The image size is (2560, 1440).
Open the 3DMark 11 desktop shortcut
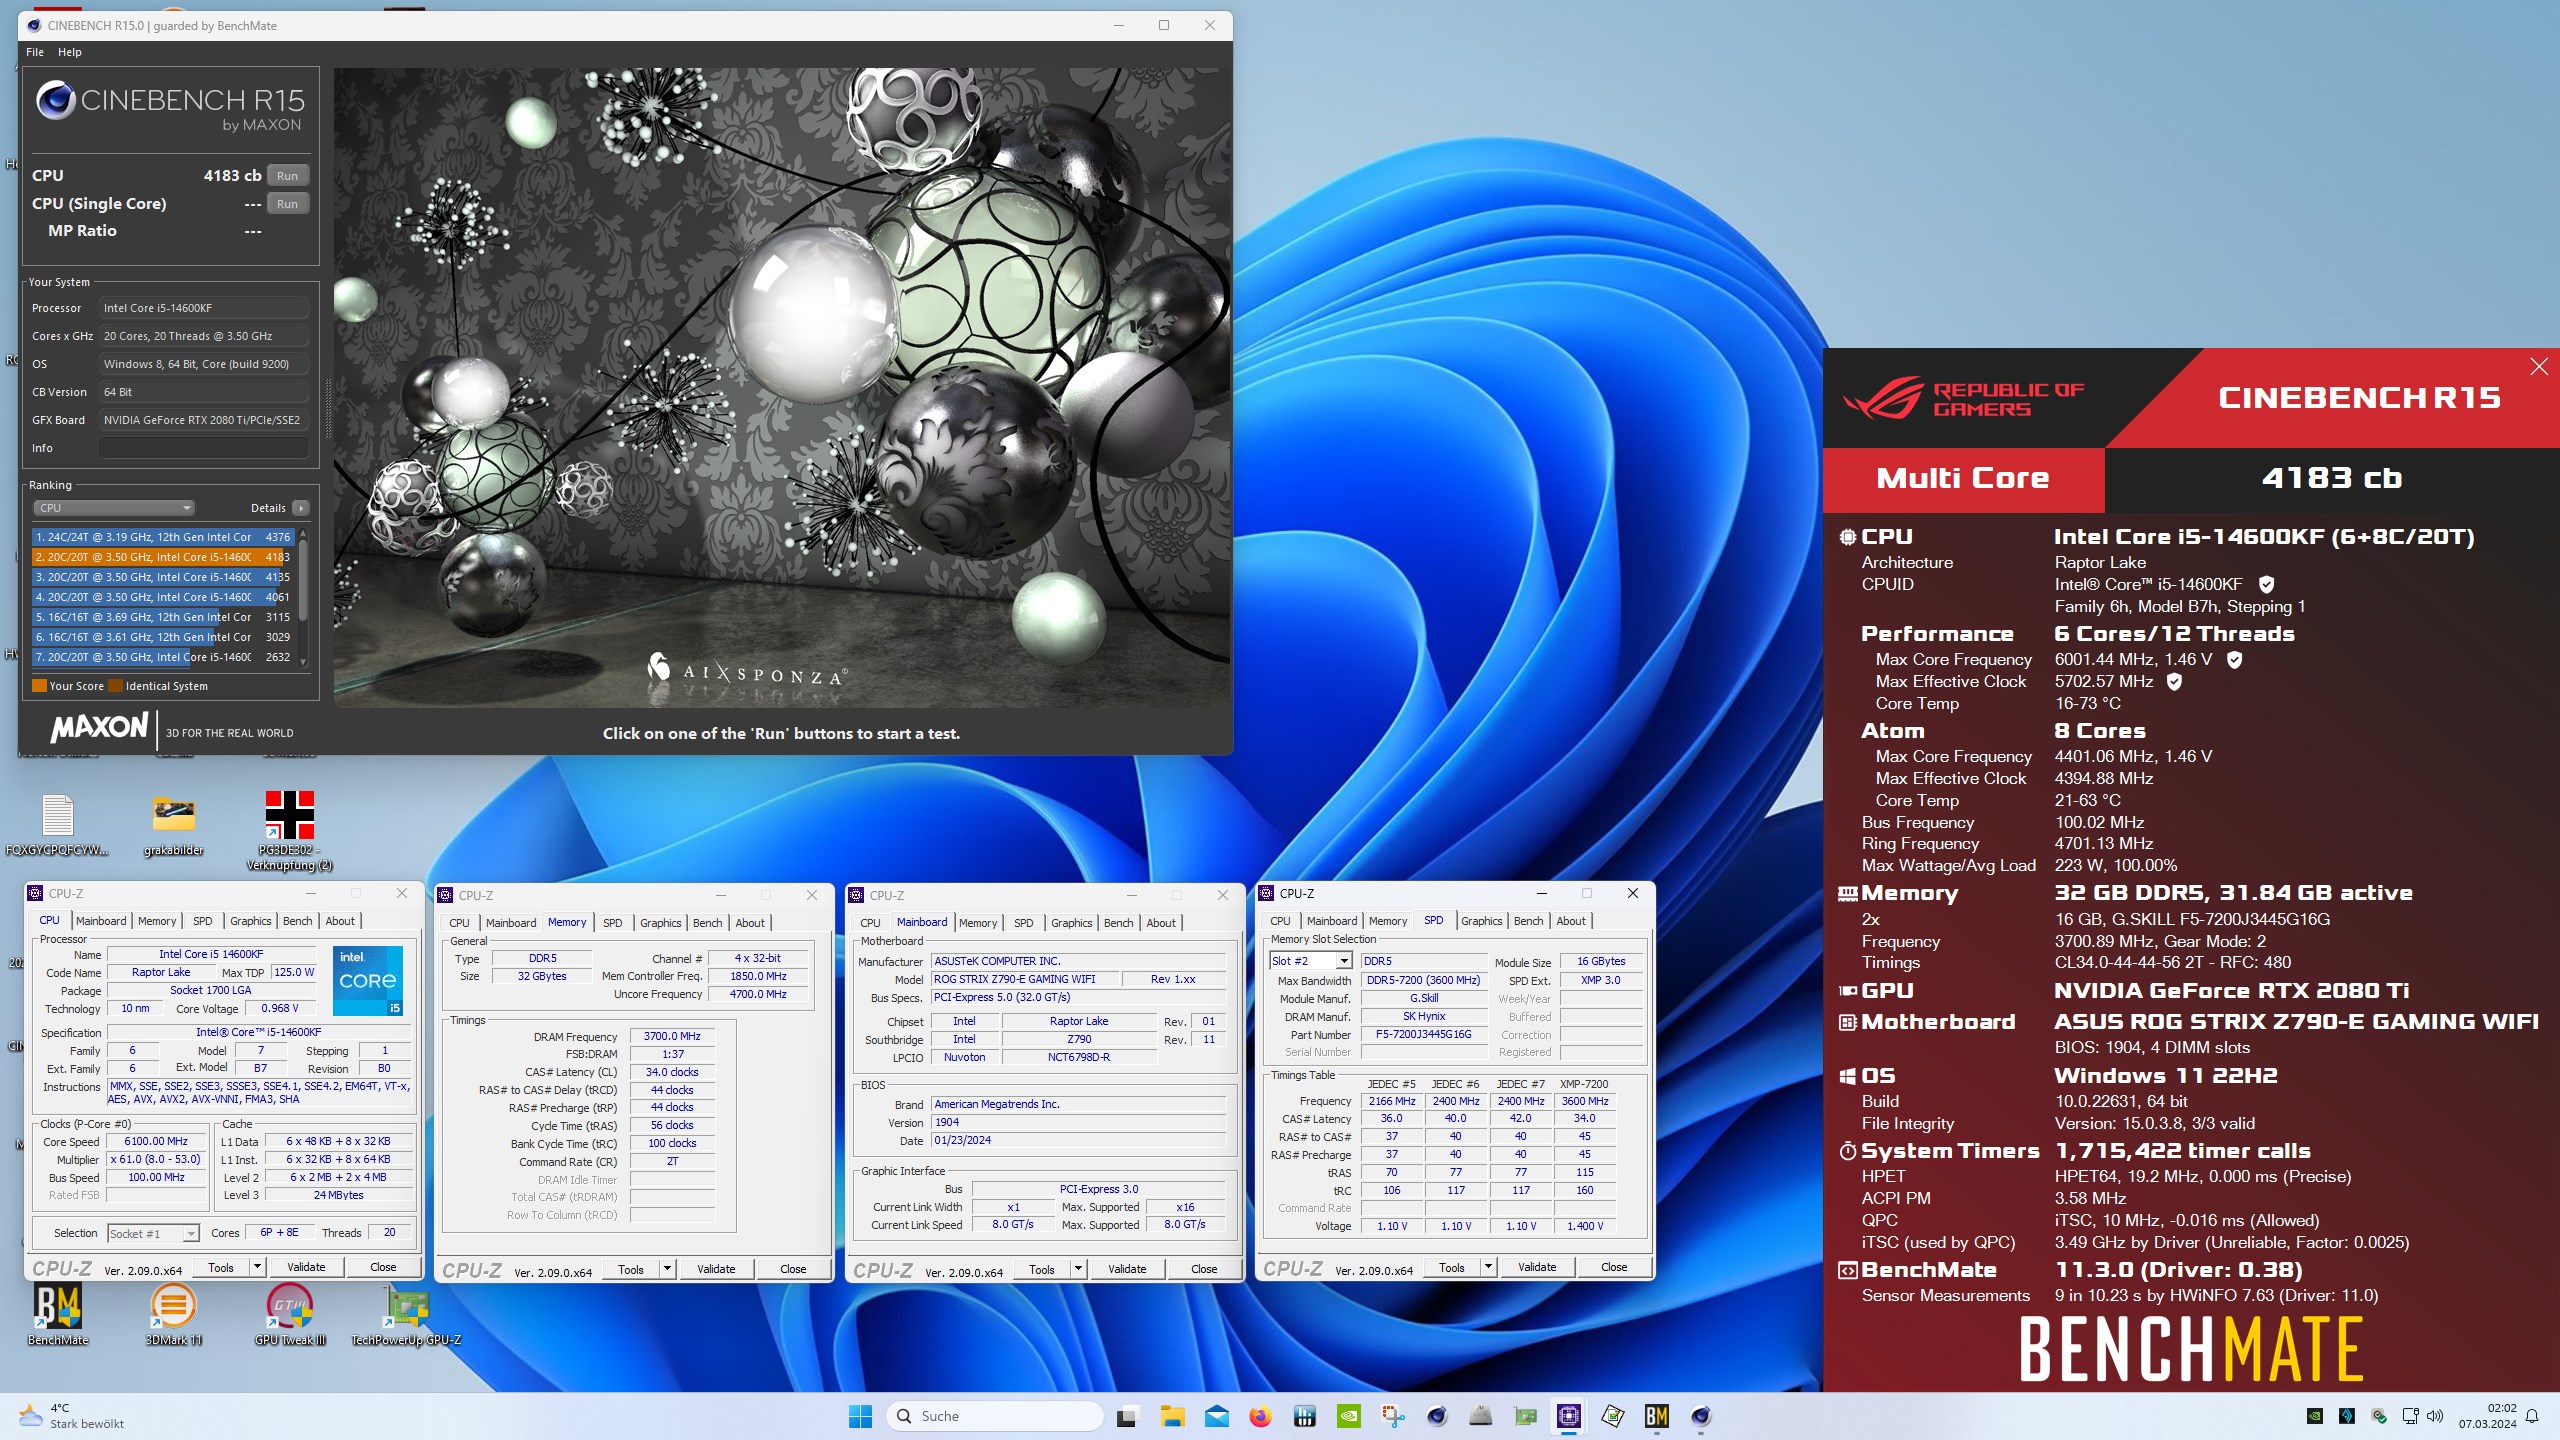click(173, 1314)
